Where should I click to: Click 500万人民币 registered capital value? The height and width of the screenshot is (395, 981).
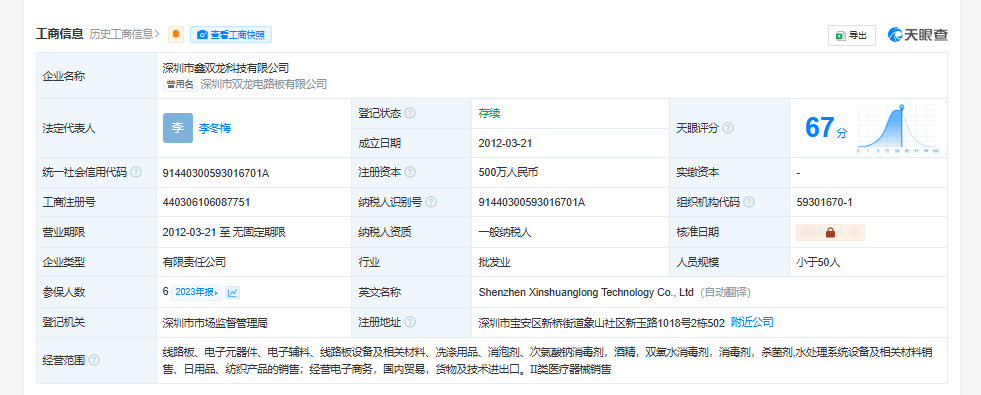pyautogui.click(x=508, y=172)
